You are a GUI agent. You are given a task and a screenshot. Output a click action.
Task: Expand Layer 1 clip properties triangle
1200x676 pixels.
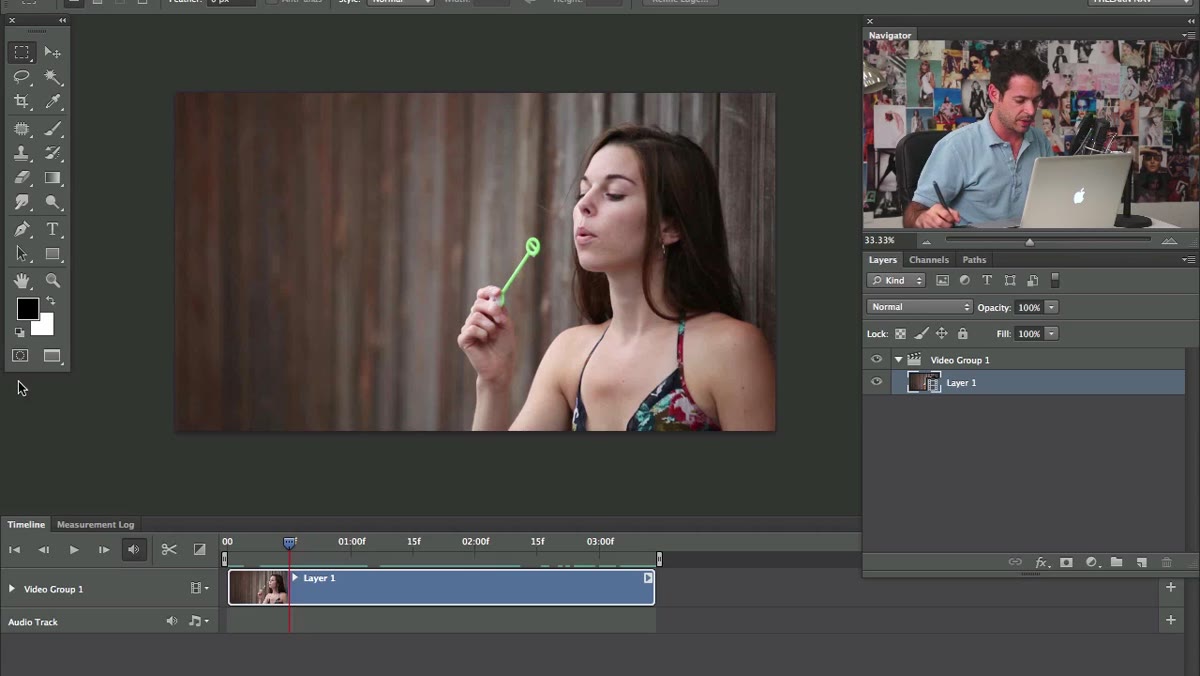pyautogui.click(x=295, y=578)
